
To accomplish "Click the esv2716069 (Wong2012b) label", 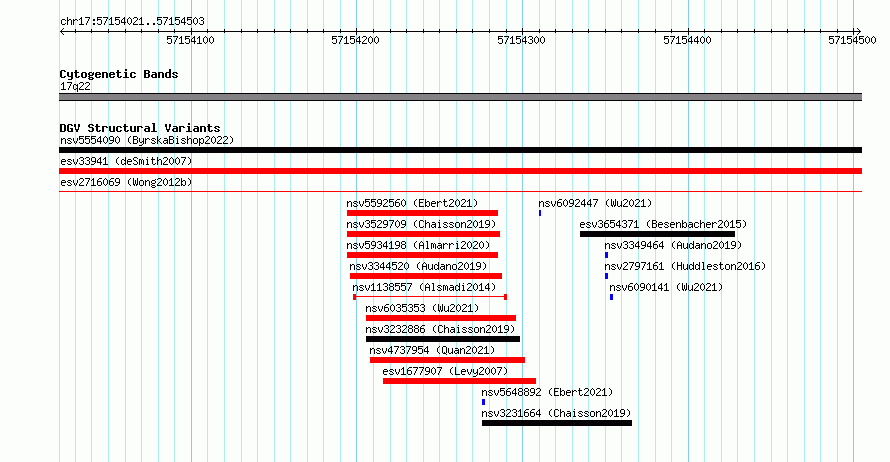I will [x=126, y=182].
